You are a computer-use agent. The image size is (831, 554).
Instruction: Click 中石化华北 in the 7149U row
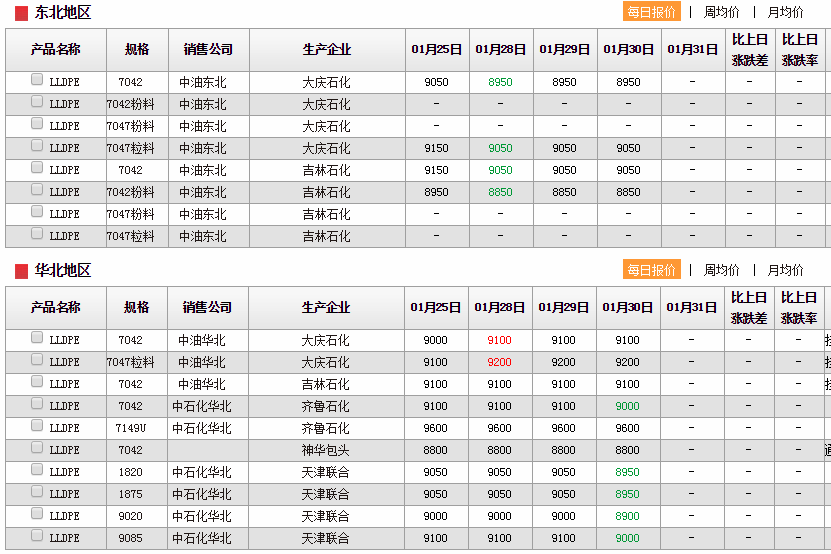[202, 428]
